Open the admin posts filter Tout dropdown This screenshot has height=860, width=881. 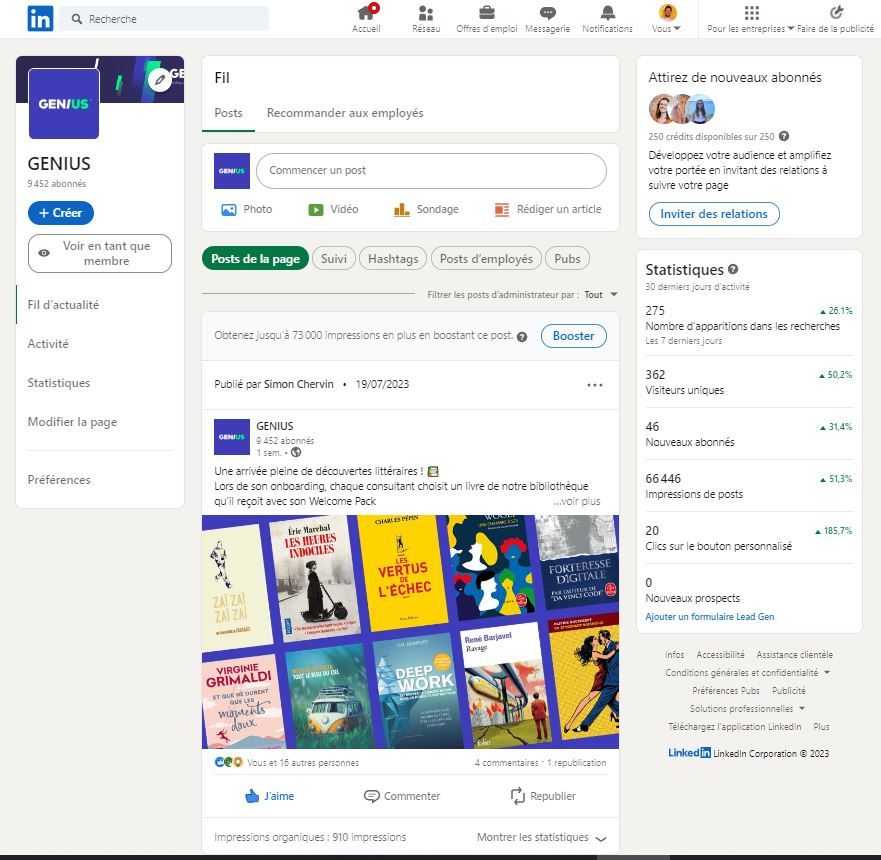click(x=601, y=294)
